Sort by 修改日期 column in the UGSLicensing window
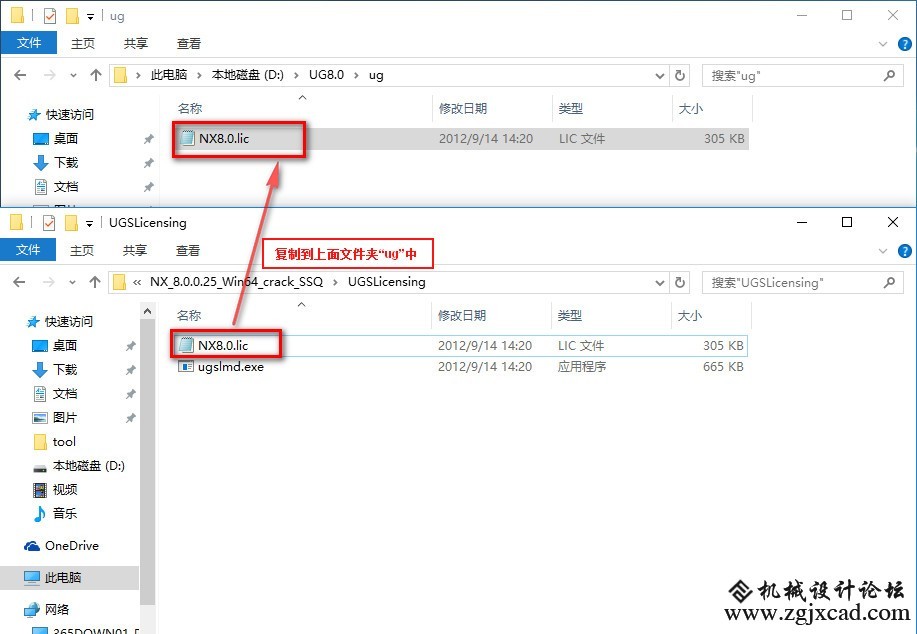Image resolution: width=917 pixels, height=634 pixels. point(461,315)
